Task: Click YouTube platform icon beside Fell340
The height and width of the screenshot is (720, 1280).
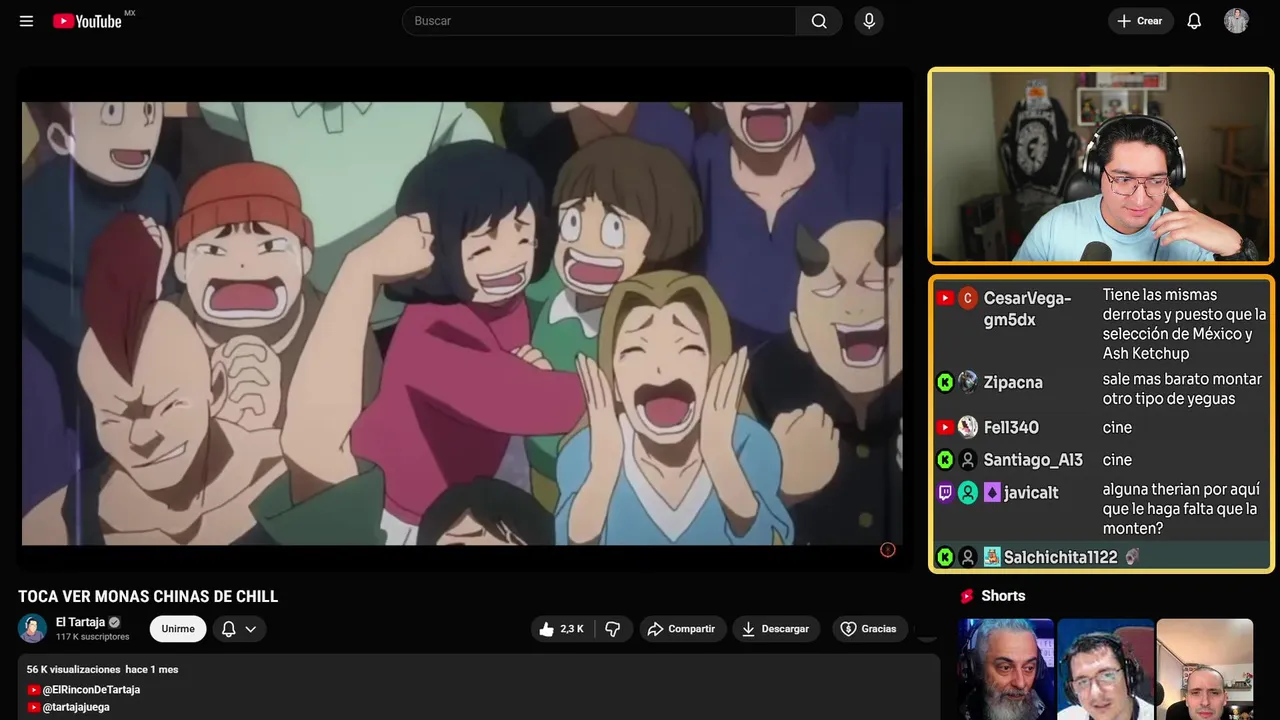Action: (x=945, y=427)
